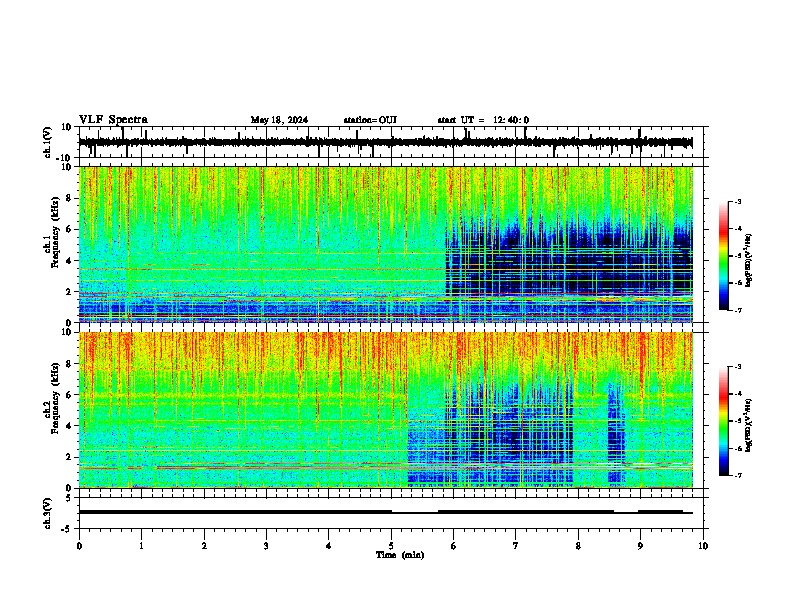This screenshot has height=612, width=792.
Task: Click the "Time (min)" axis label
Action: (x=400, y=555)
